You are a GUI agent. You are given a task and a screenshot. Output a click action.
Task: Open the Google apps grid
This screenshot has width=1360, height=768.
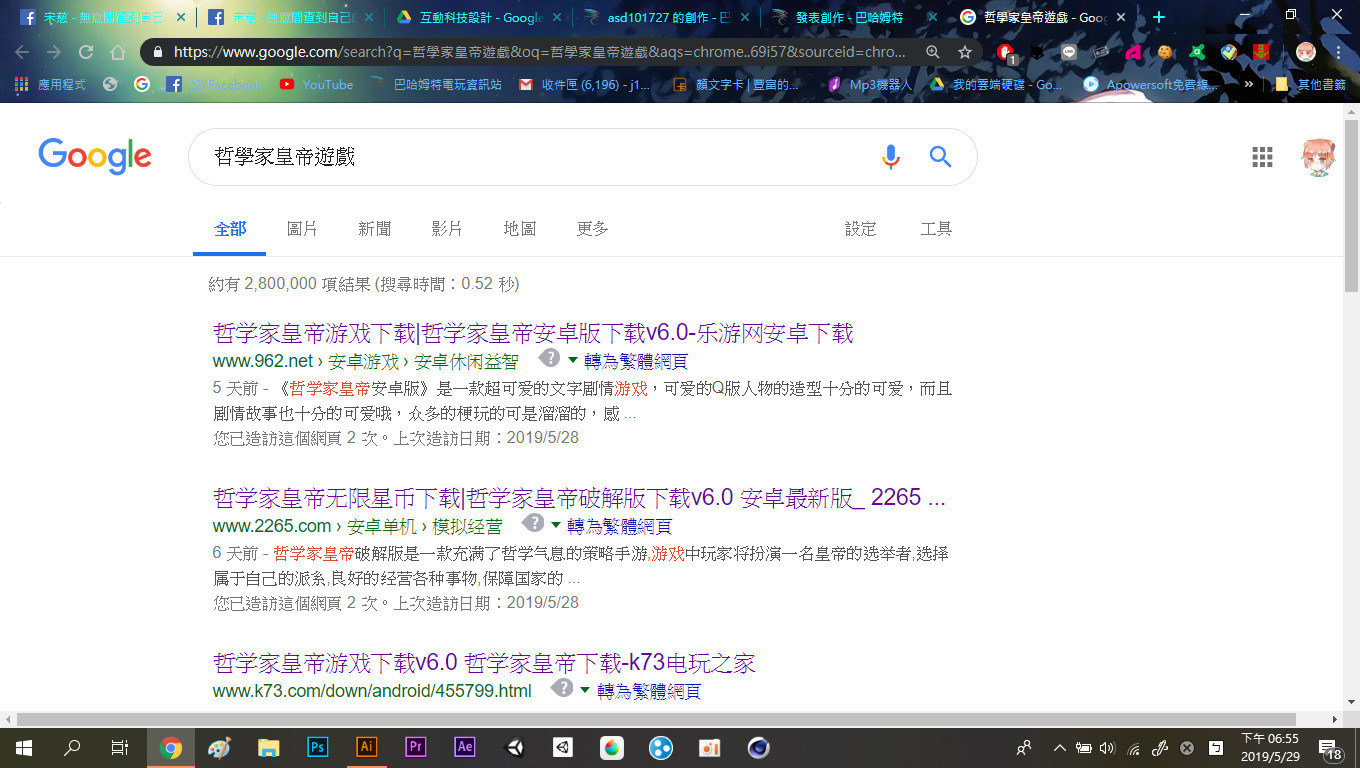[x=1262, y=157]
